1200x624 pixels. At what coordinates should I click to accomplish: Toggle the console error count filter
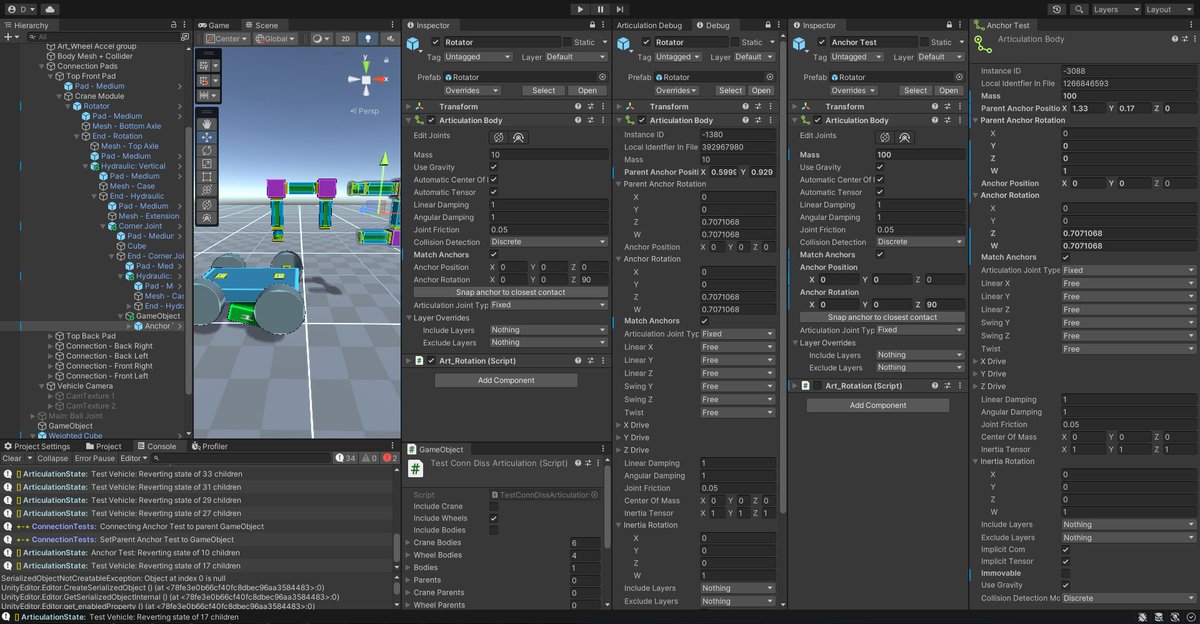[x=389, y=458]
